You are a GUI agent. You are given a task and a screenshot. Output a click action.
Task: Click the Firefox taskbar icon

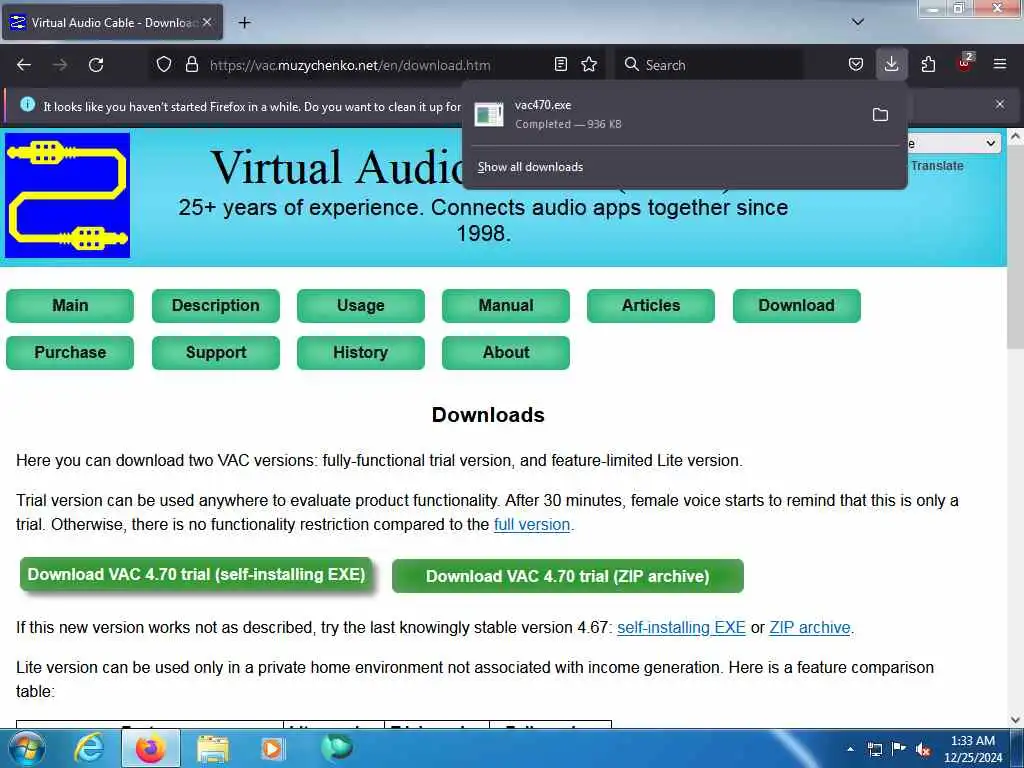point(150,748)
